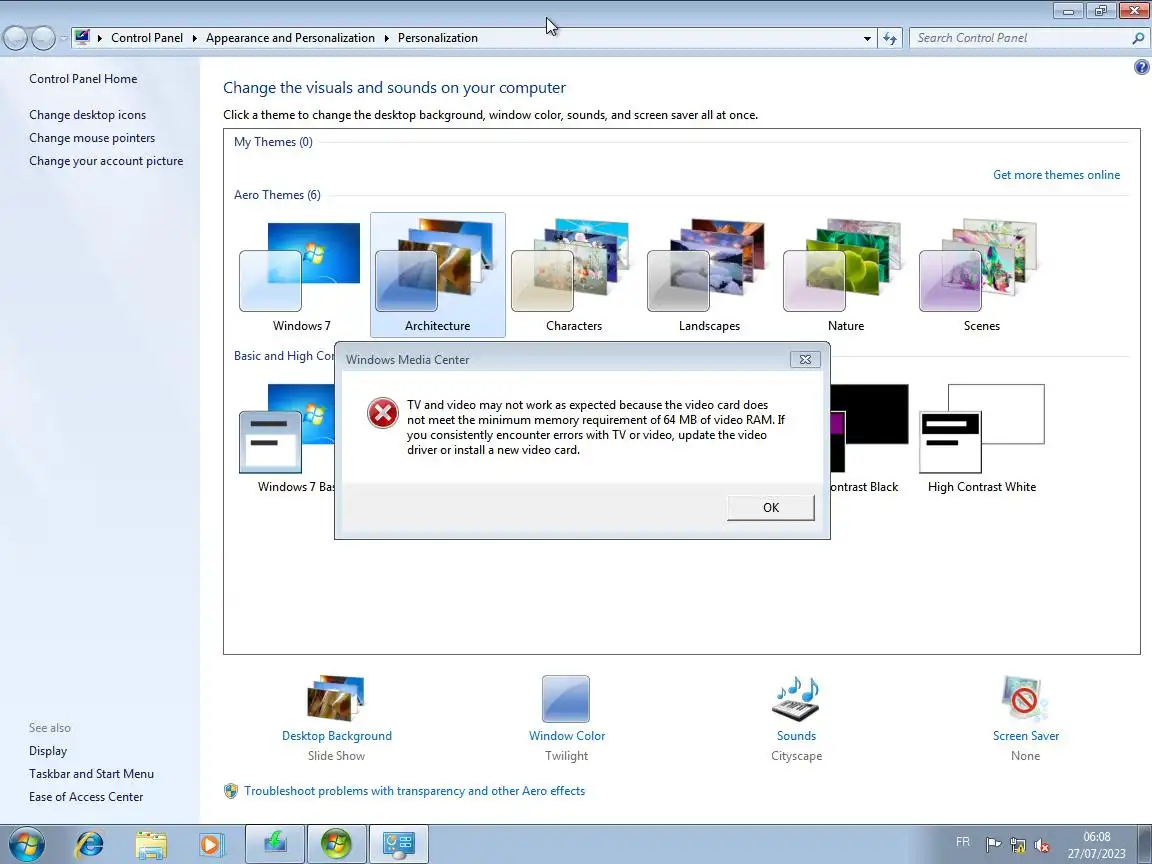Click the green arrow taskbar application
This screenshot has width=1152, height=864.
[x=275, y=844]
